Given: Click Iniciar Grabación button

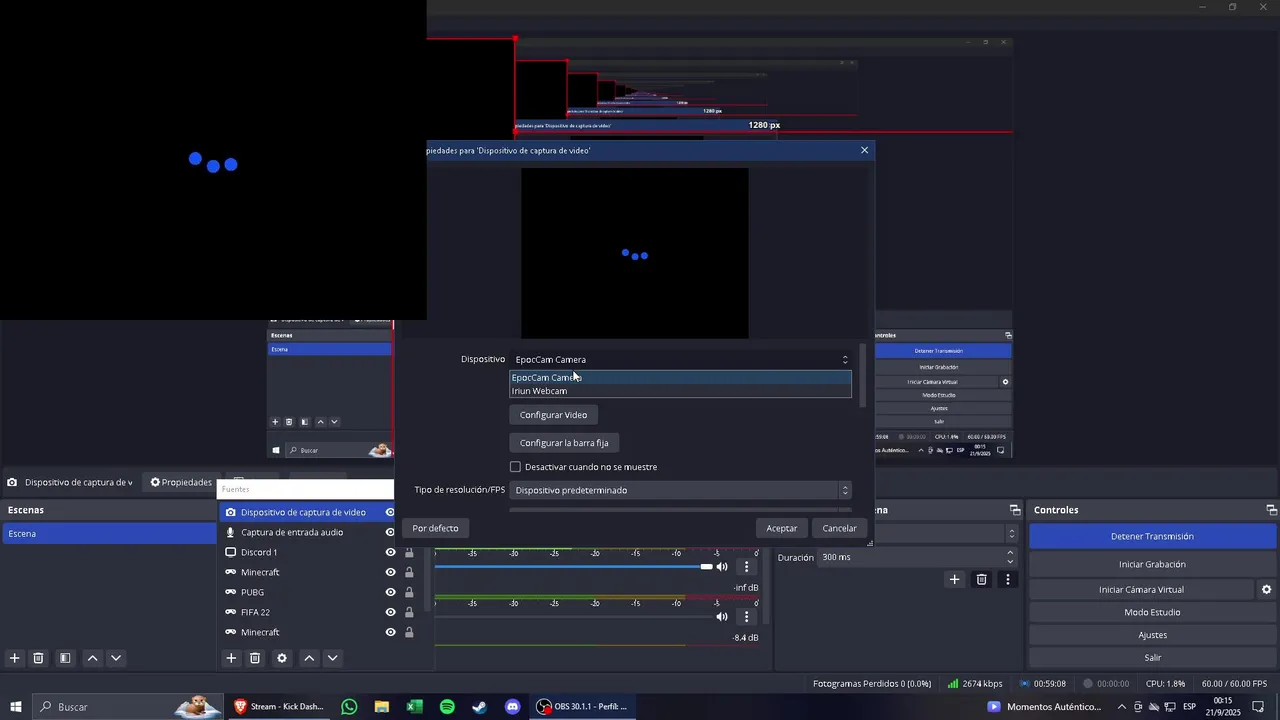Looking at the screenshot, I should [x=1152, y=564].
